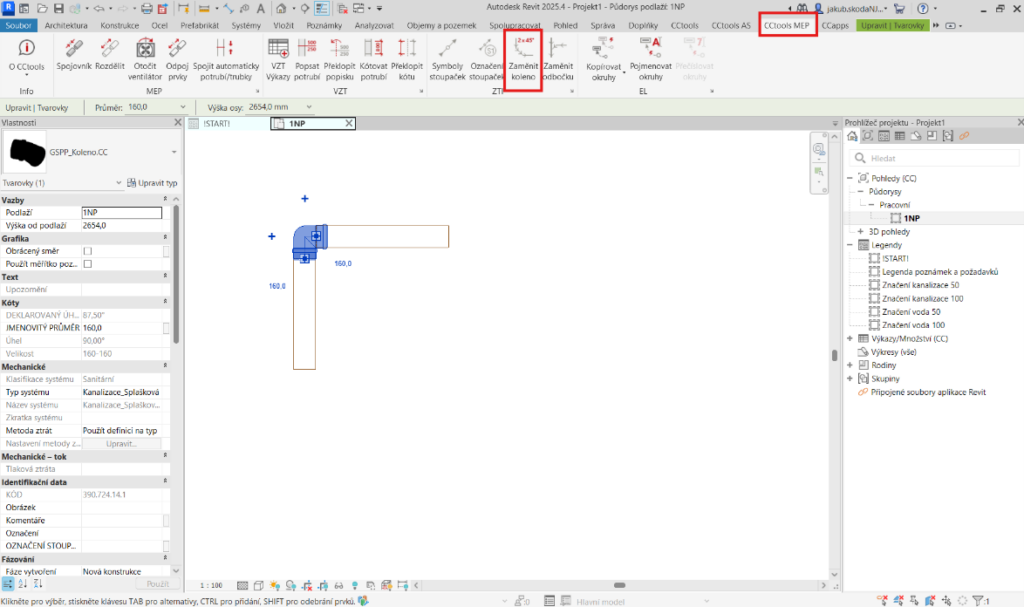Click the zoom navigation wheel icon in view
Screen dimensions: 1024x607
(x=819, y=150)
